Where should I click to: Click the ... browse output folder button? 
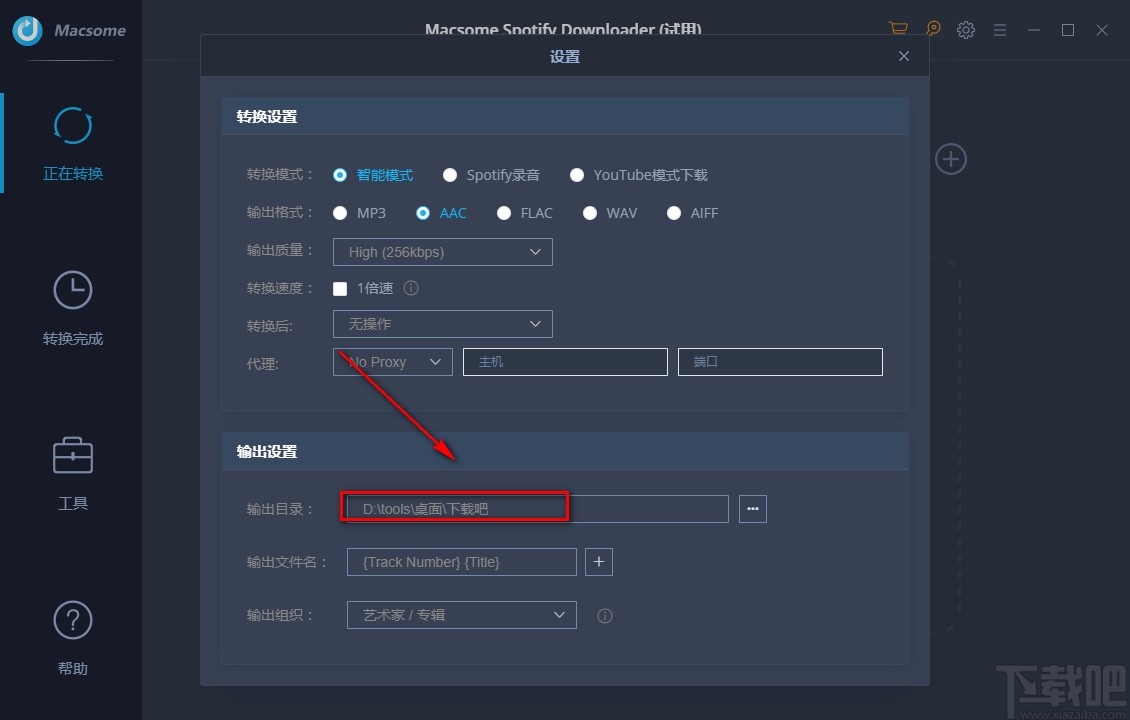pyautogui.click(x=752, y=509)
